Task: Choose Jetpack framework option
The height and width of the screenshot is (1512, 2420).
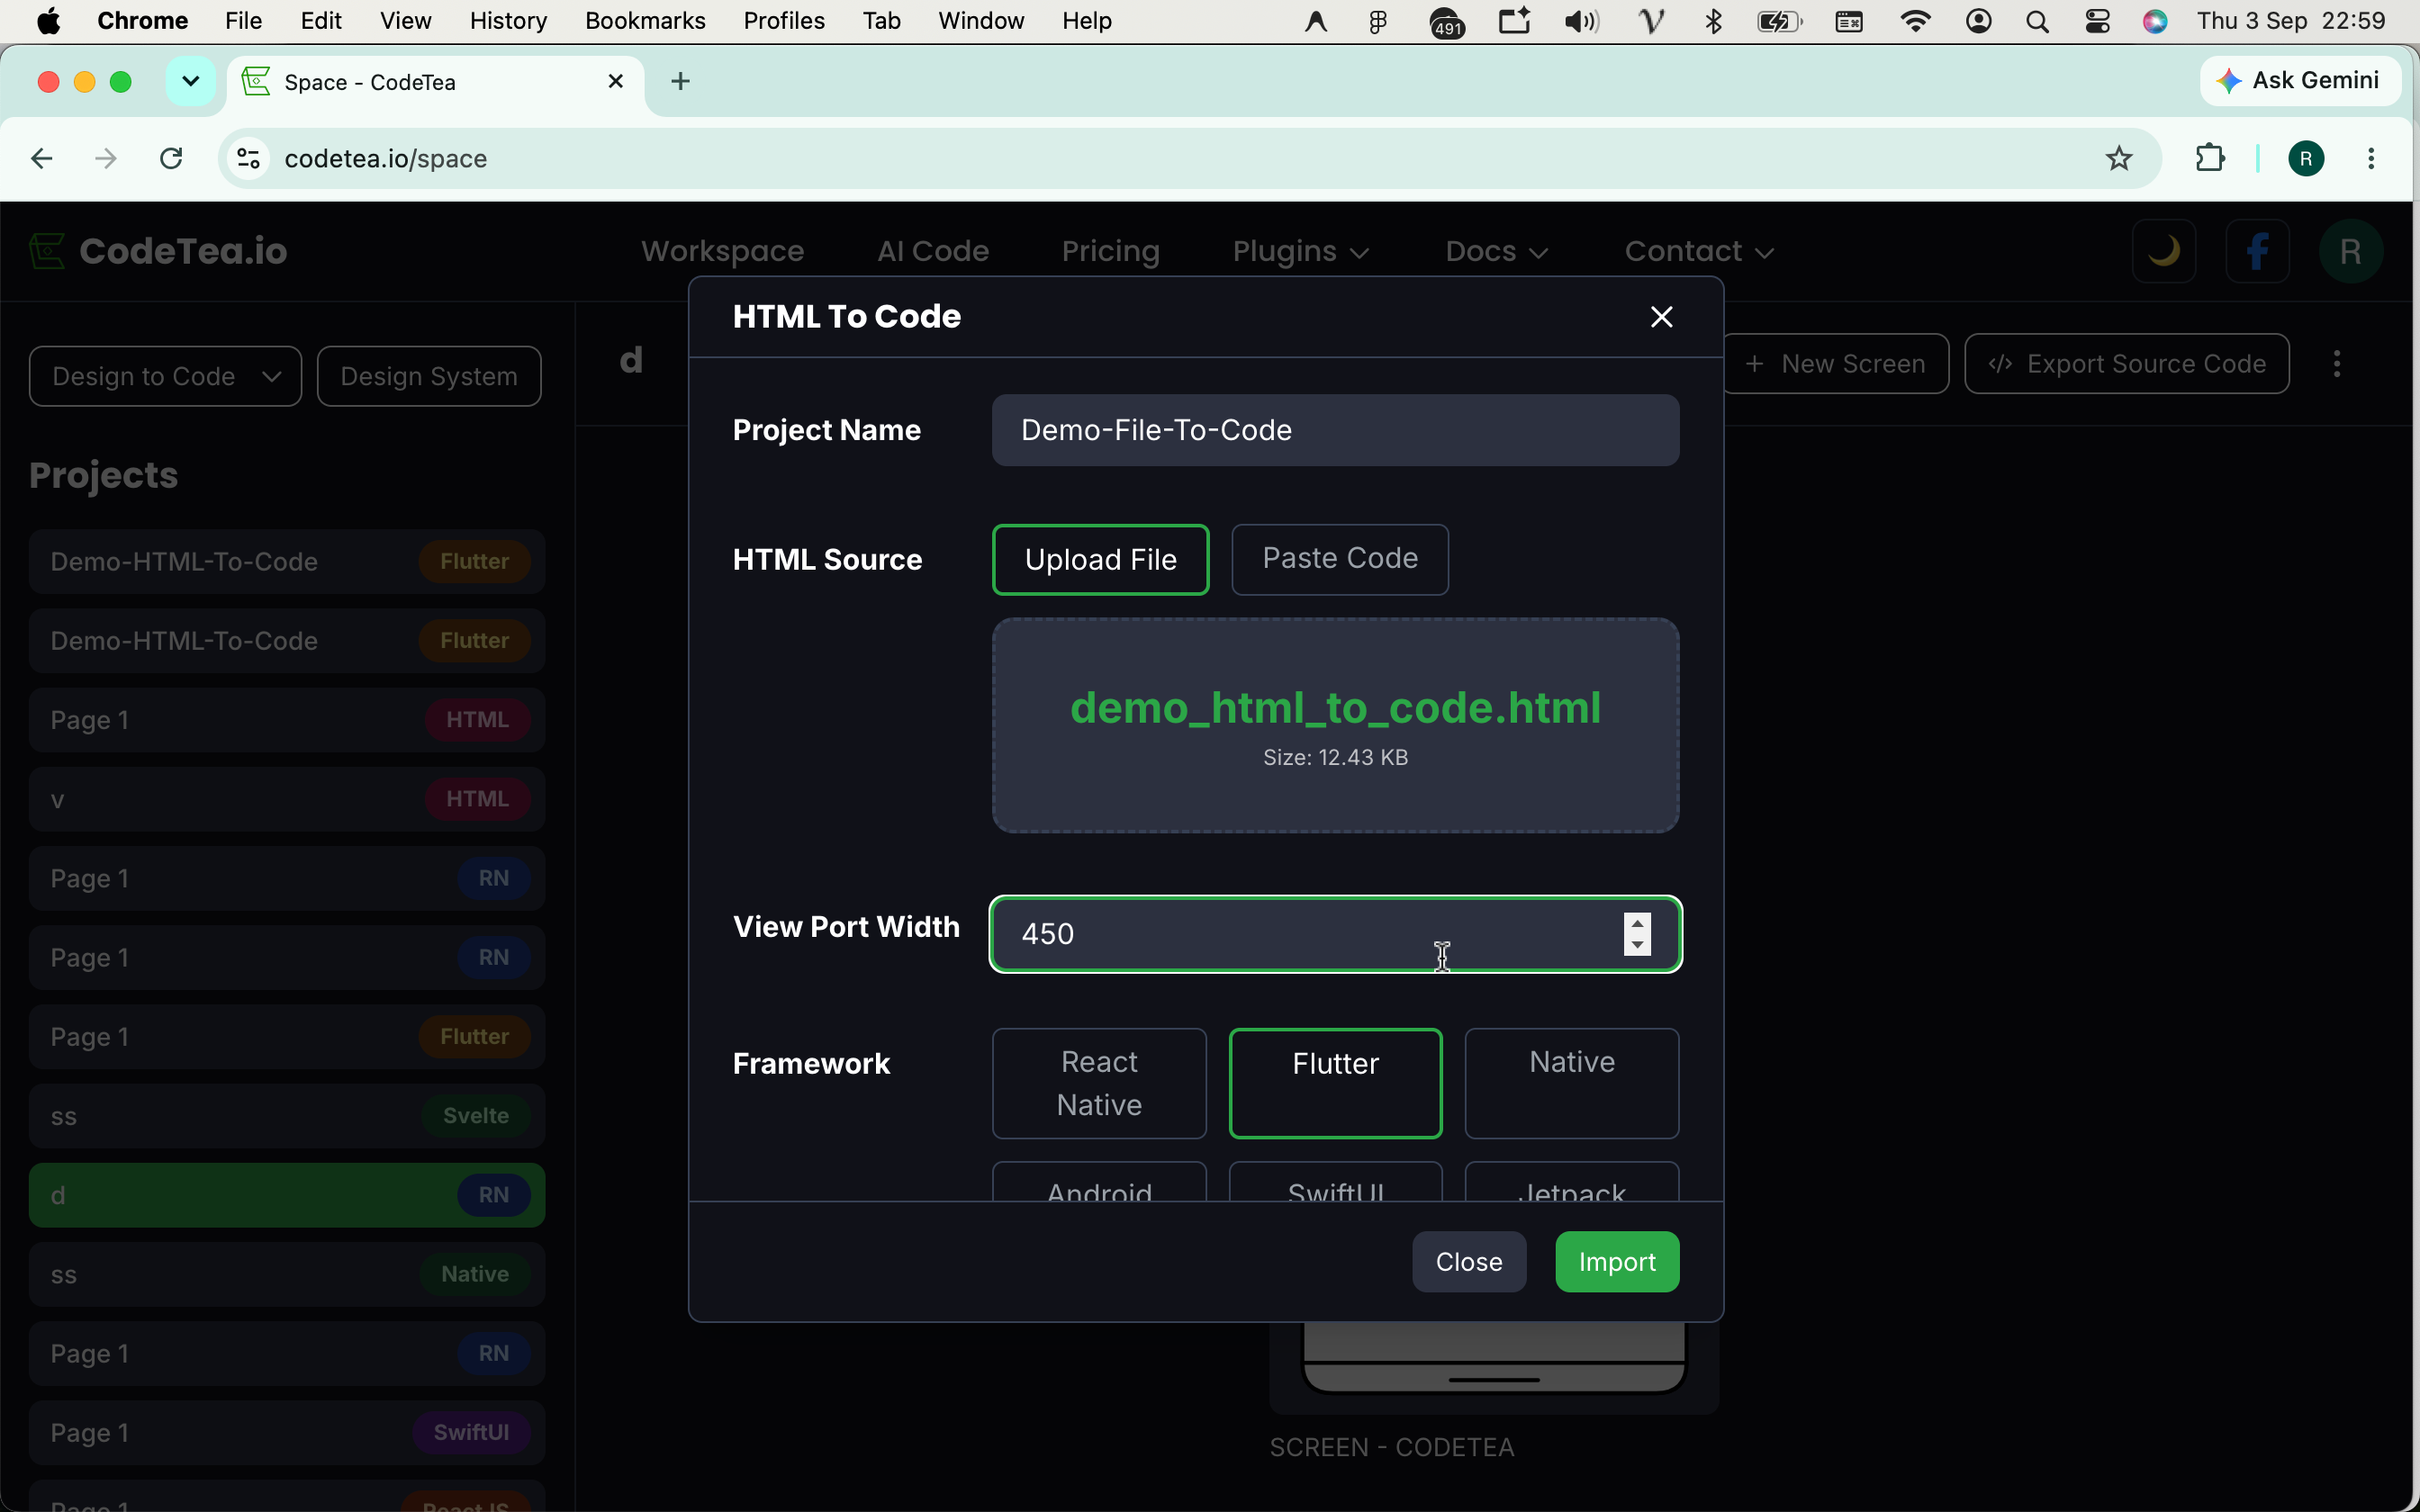Action: (1571, 1182)
